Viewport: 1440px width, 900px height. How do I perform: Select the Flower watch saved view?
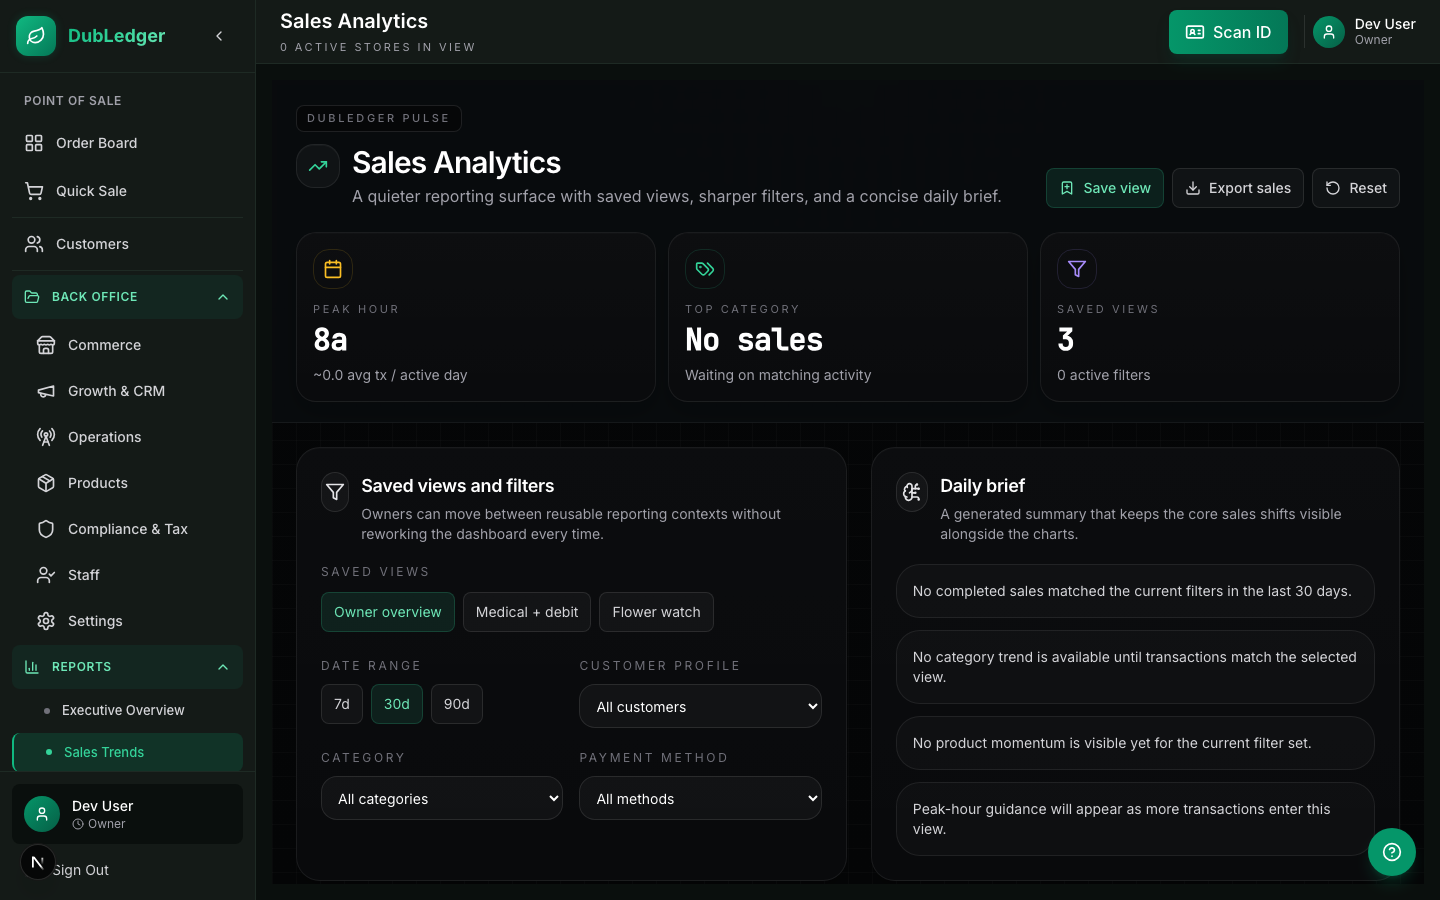pyautogui.click(x=656, y=612)
